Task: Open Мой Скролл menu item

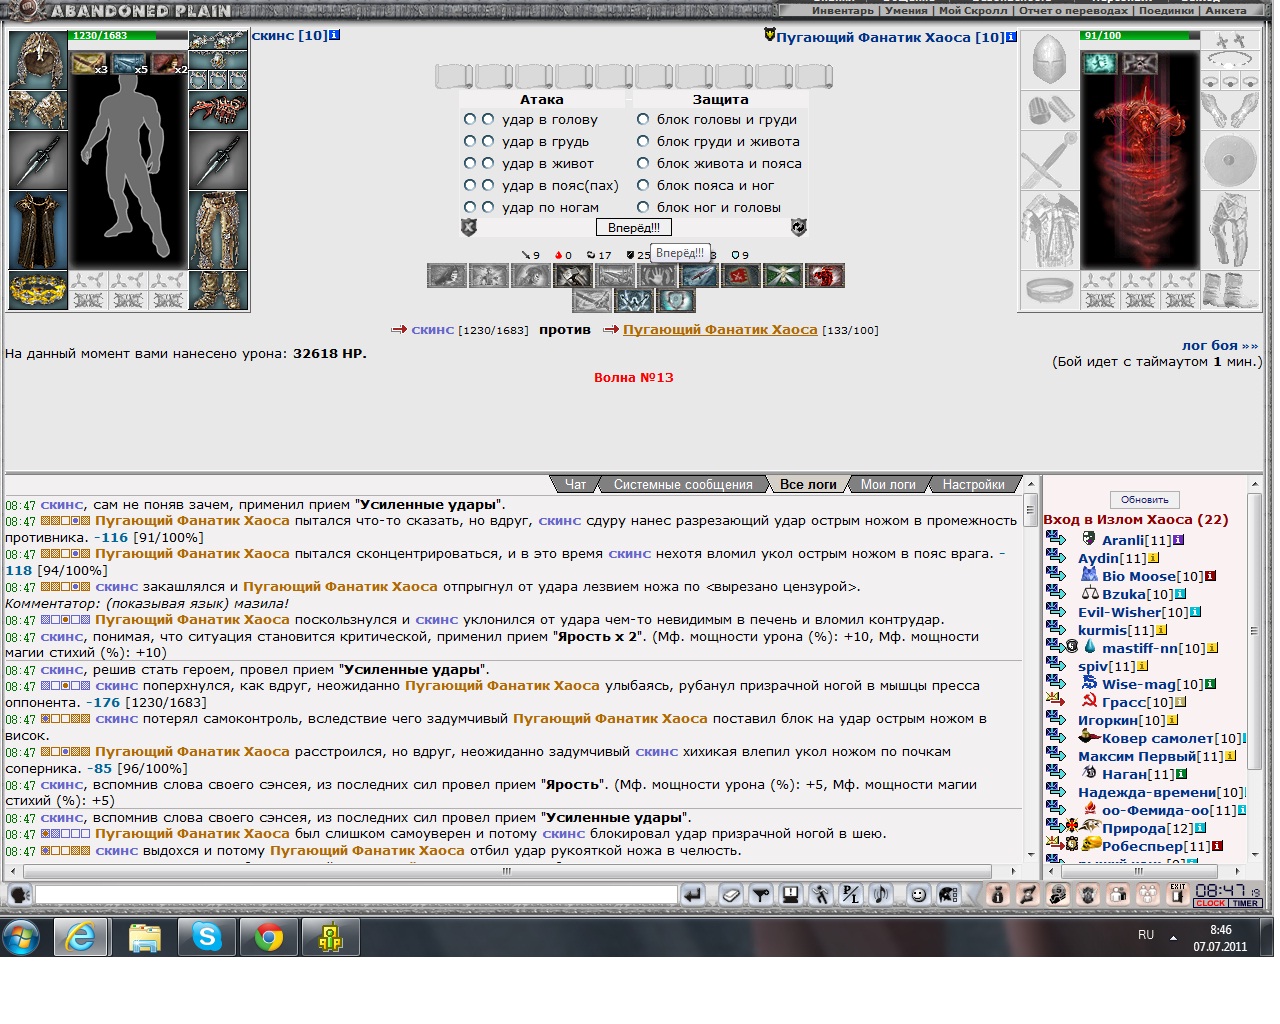Action: point(973,11)
